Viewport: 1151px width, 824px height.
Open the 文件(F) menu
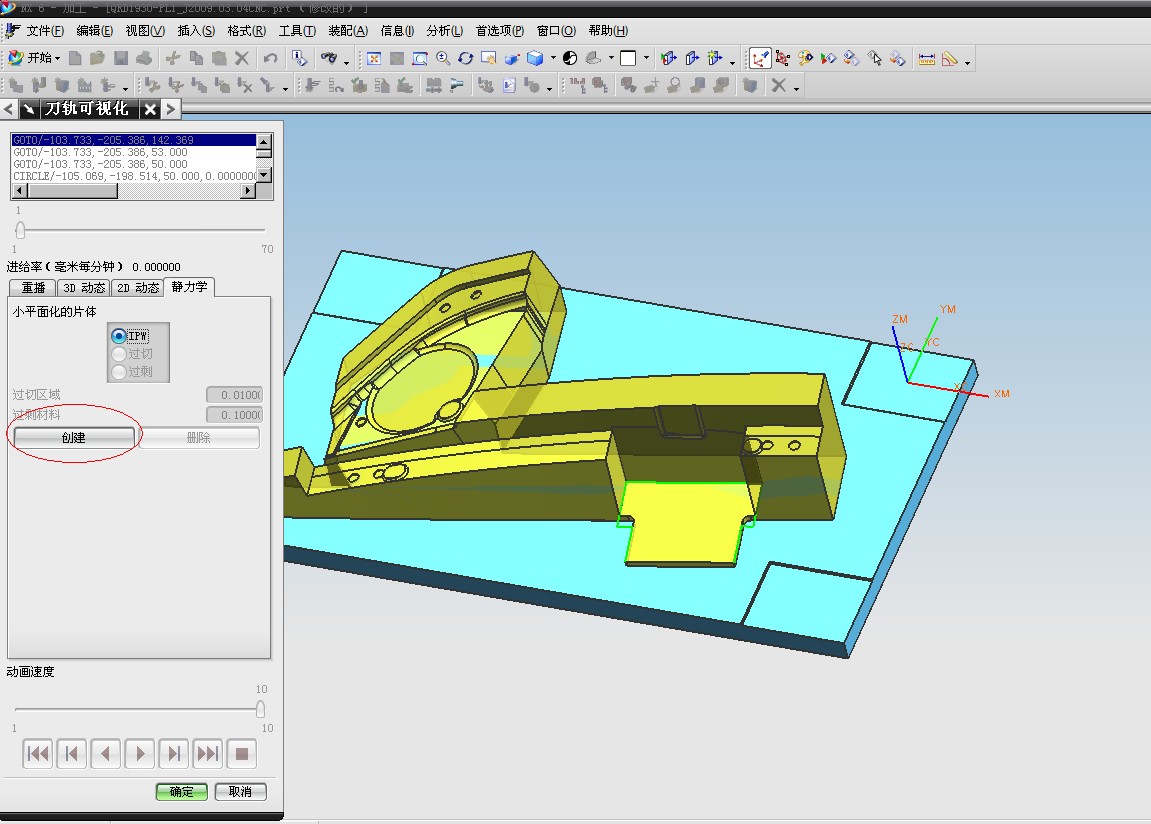click(x=45, y=31)
